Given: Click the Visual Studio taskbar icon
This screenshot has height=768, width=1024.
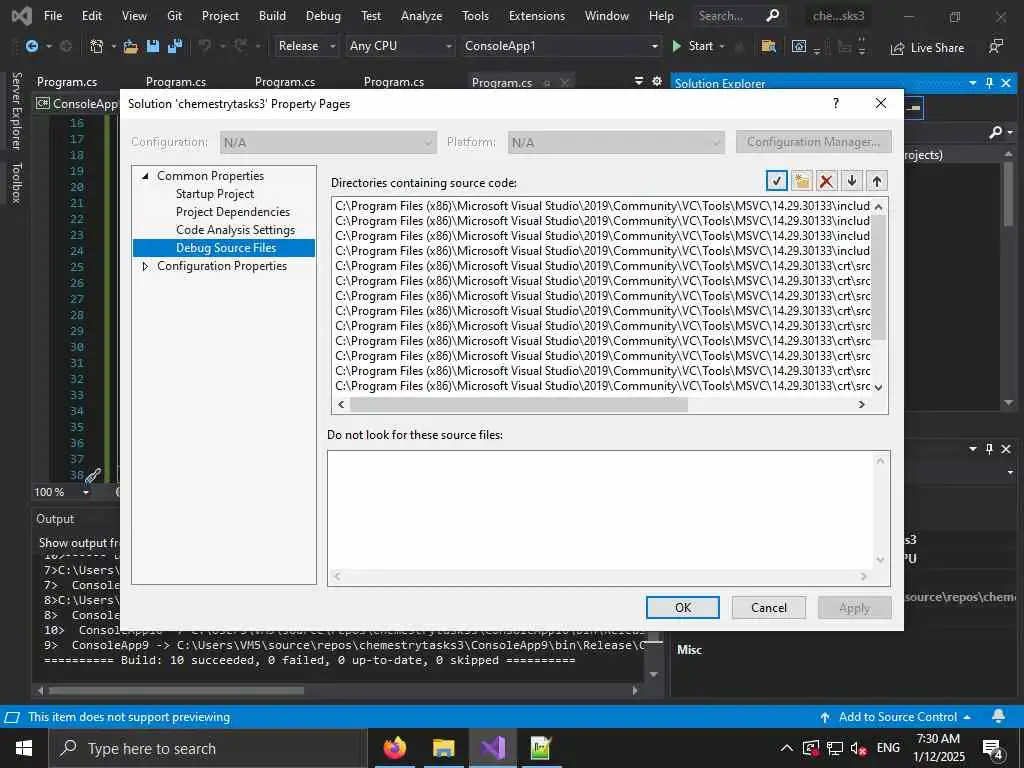Looking at the screenshot, I should point(493,748).
